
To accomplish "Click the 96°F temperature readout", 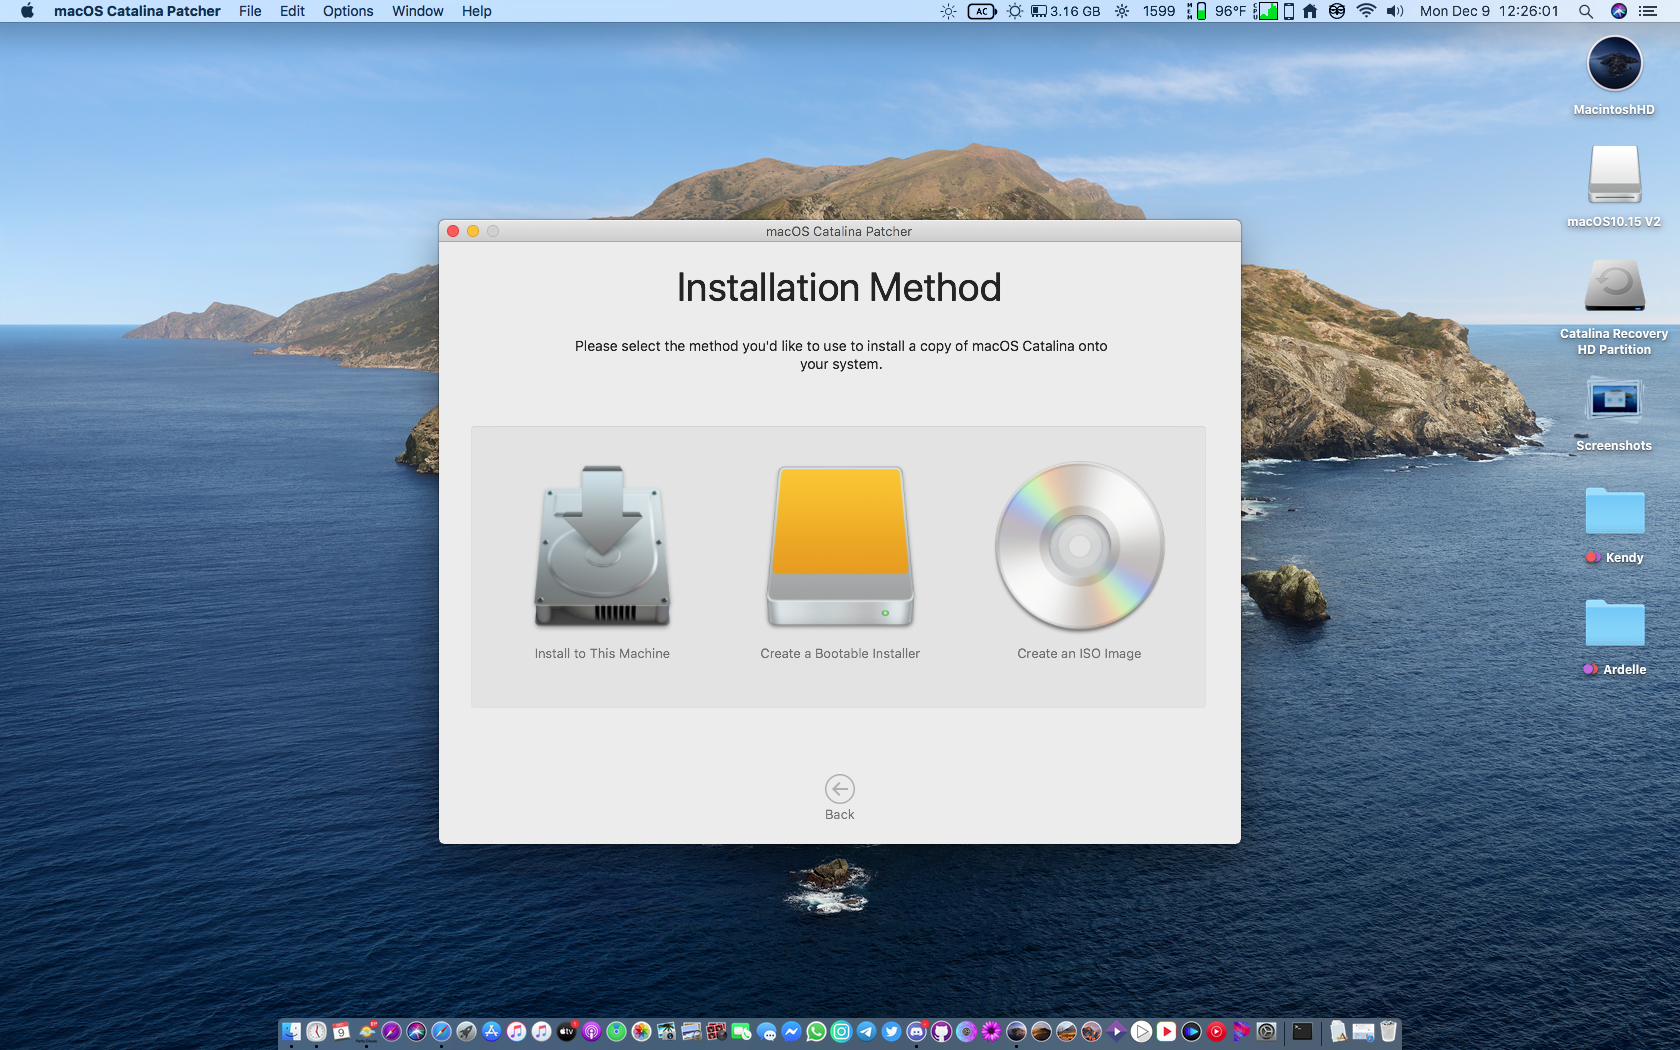I will point(1230,11).
